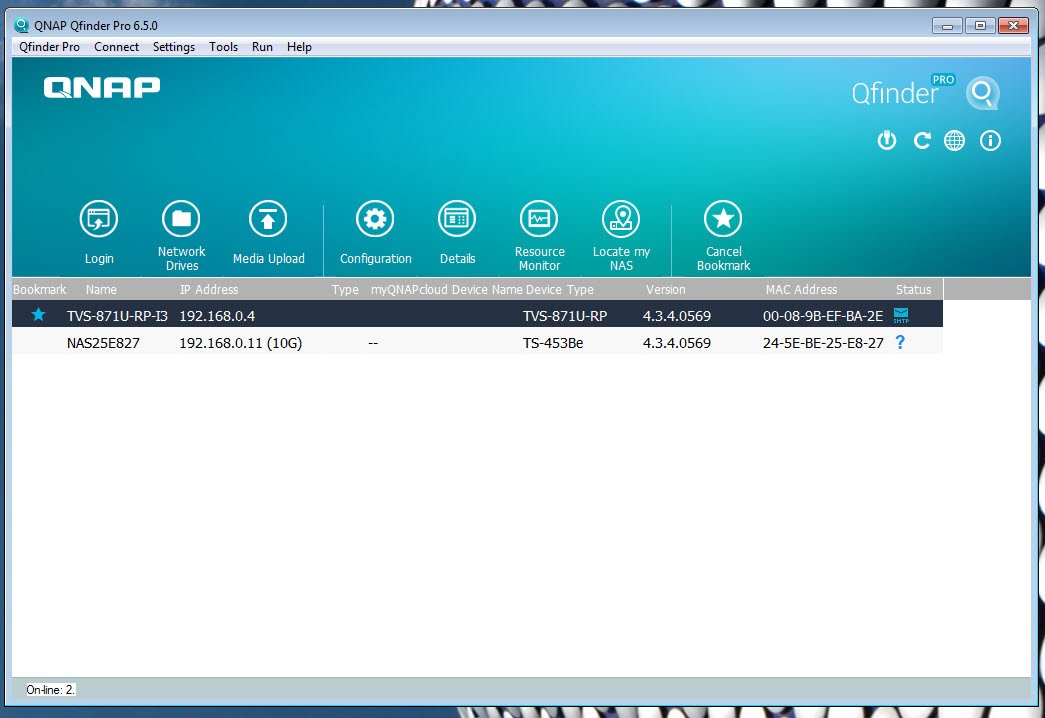Sort by Version column header

click(x=666, y=289)
